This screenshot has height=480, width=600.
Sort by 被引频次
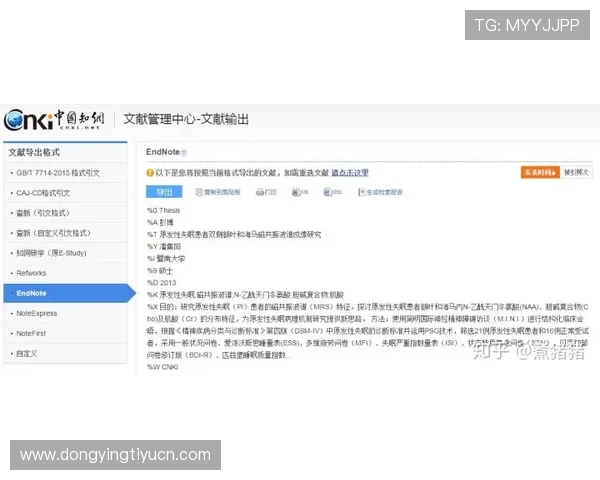(576, 172)
